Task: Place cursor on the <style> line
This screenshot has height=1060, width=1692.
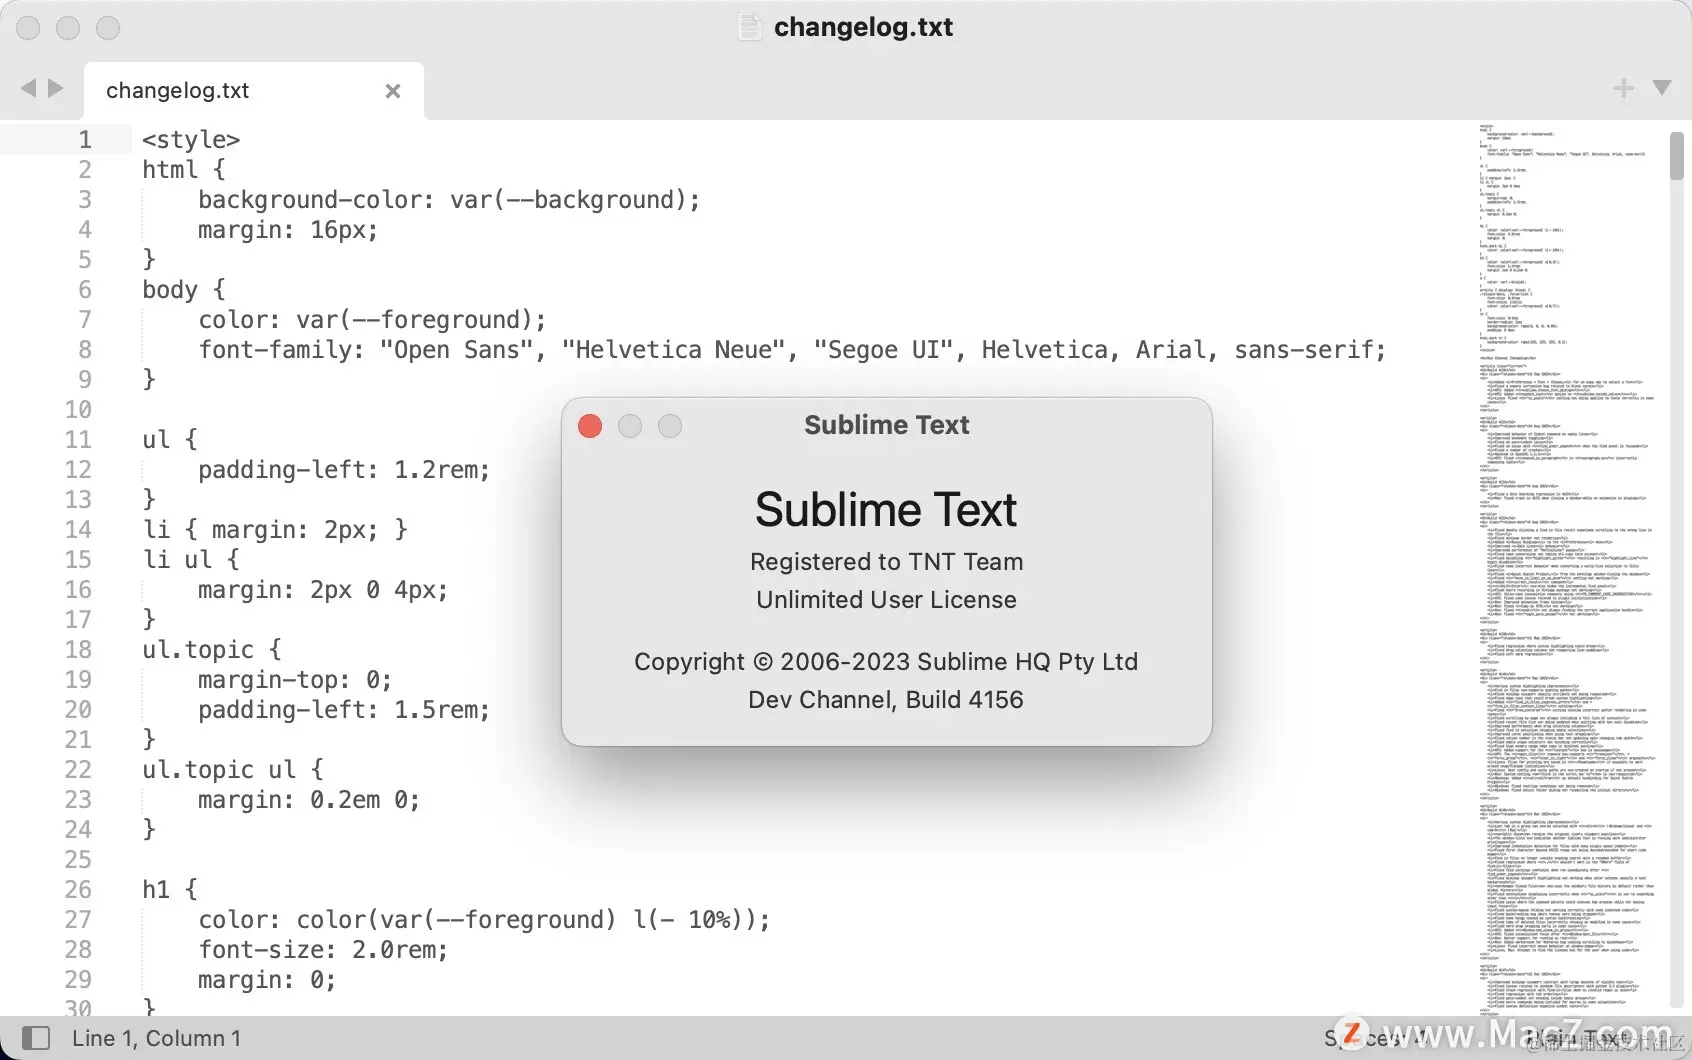Action: click(191, 140)
